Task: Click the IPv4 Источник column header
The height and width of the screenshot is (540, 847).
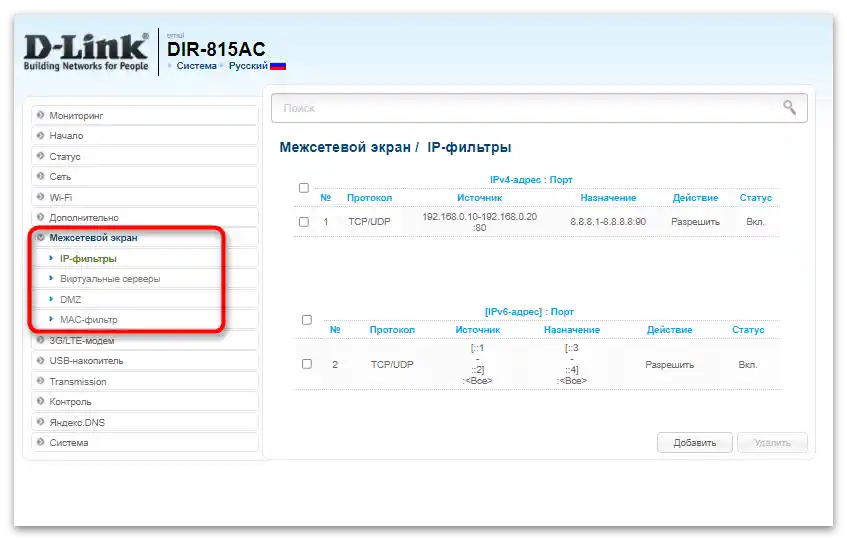Action: click(x=480, y=198)
